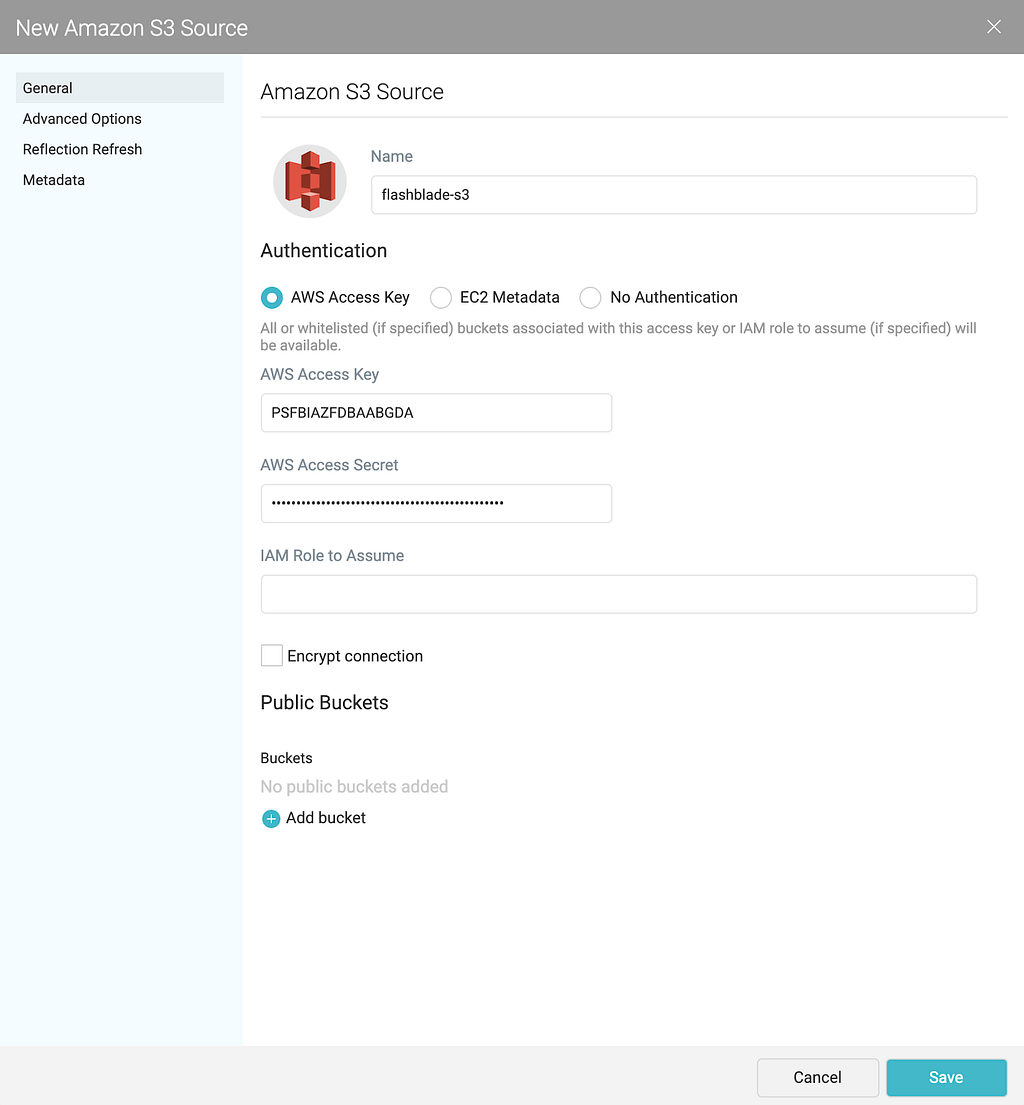Click the 'IAM Role to Assume' label
The height and width of the screenshot is (1105, 1024).
pos(332,555)
